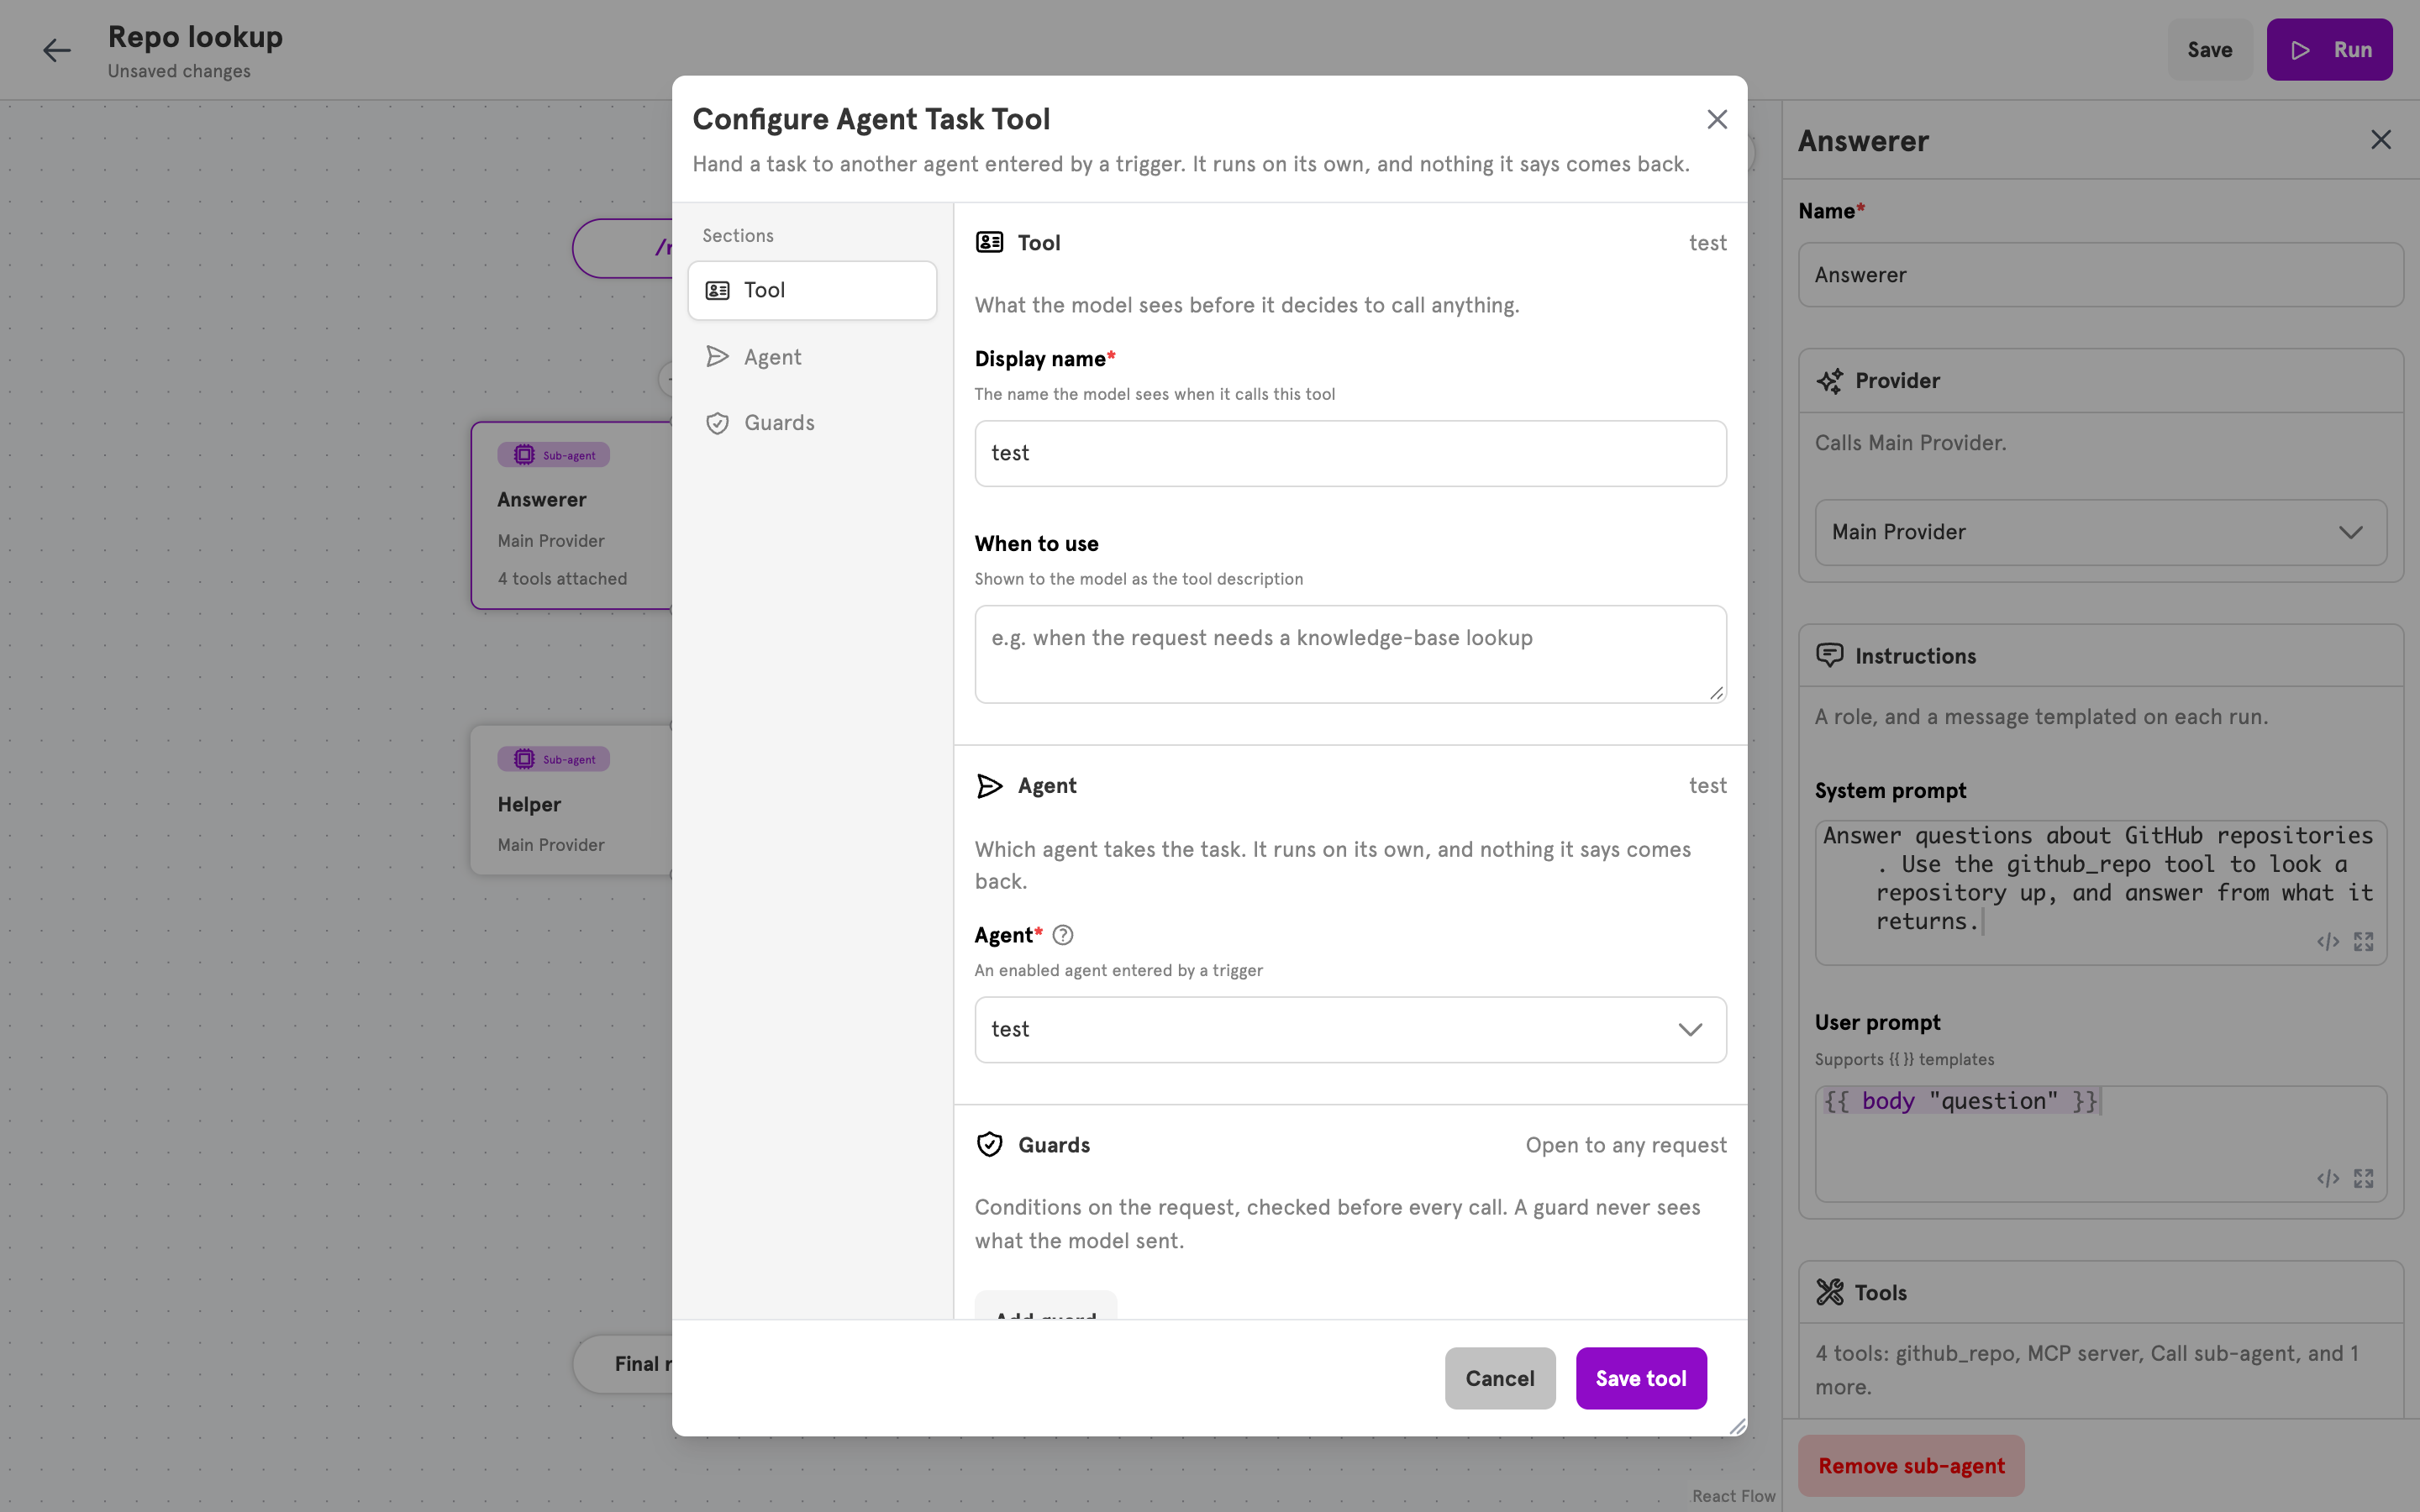This screenshot has width=2420, height=1512.
Task: Edit the Answerer Name field
Action: point(2100,275)
